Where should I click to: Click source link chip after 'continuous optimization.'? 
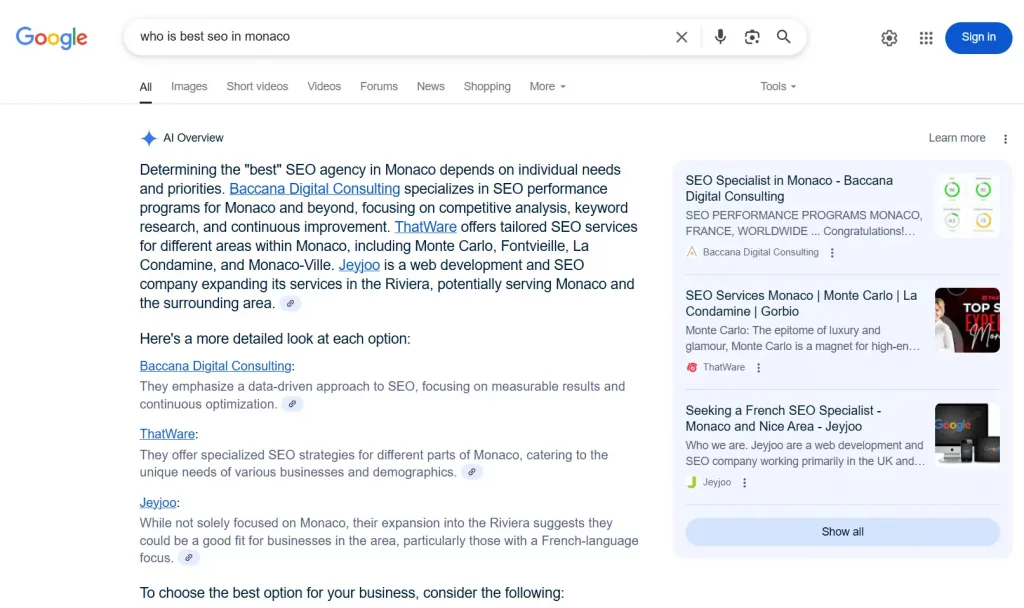coord(292,404)
